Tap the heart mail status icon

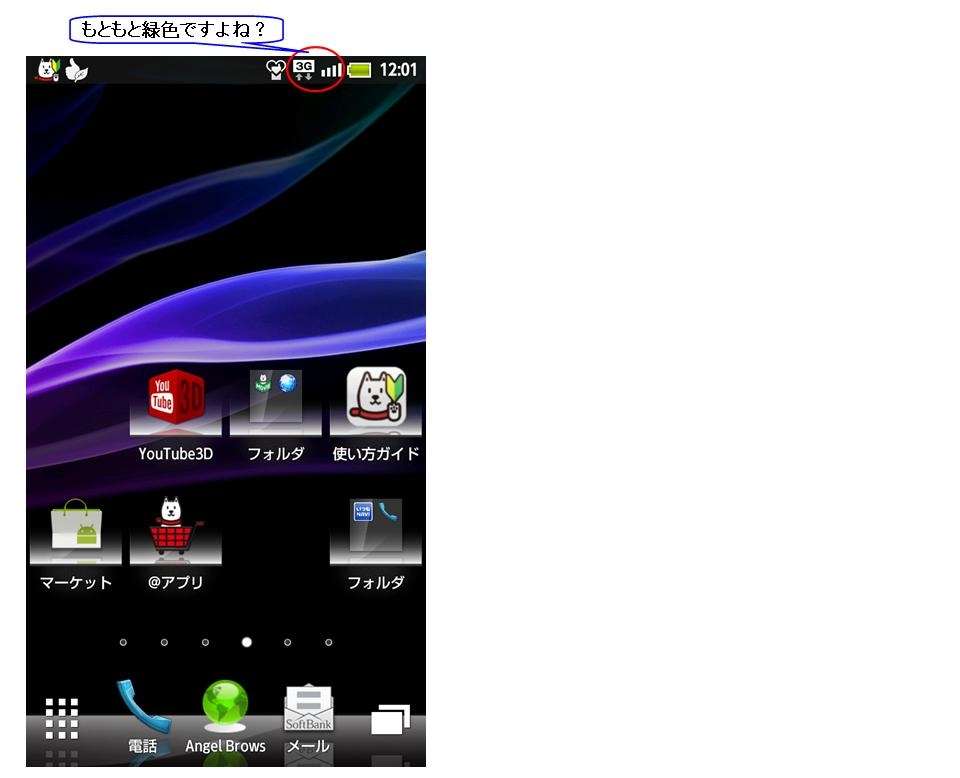pyautogui.click(x=276, y=70)
